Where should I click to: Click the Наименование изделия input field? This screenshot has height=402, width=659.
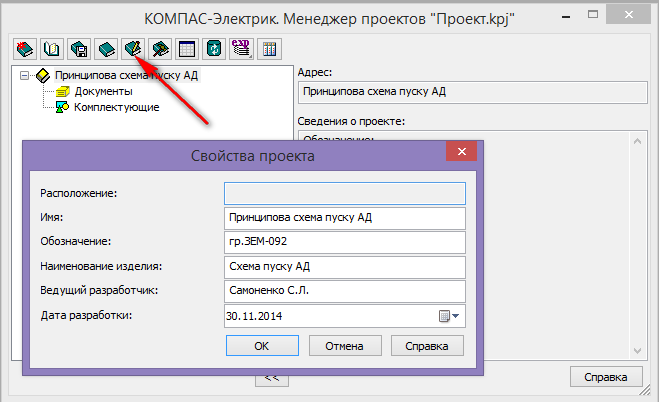tap(345, 267)
